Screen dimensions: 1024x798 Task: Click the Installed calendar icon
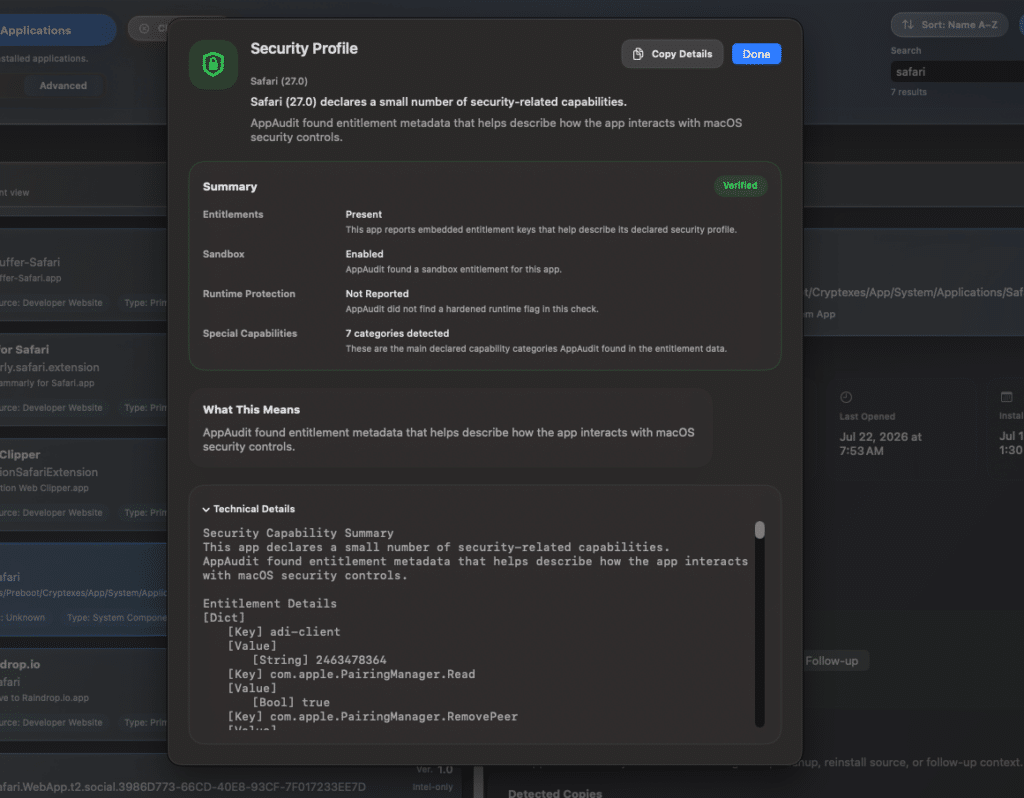click(x=1006, y=397)
